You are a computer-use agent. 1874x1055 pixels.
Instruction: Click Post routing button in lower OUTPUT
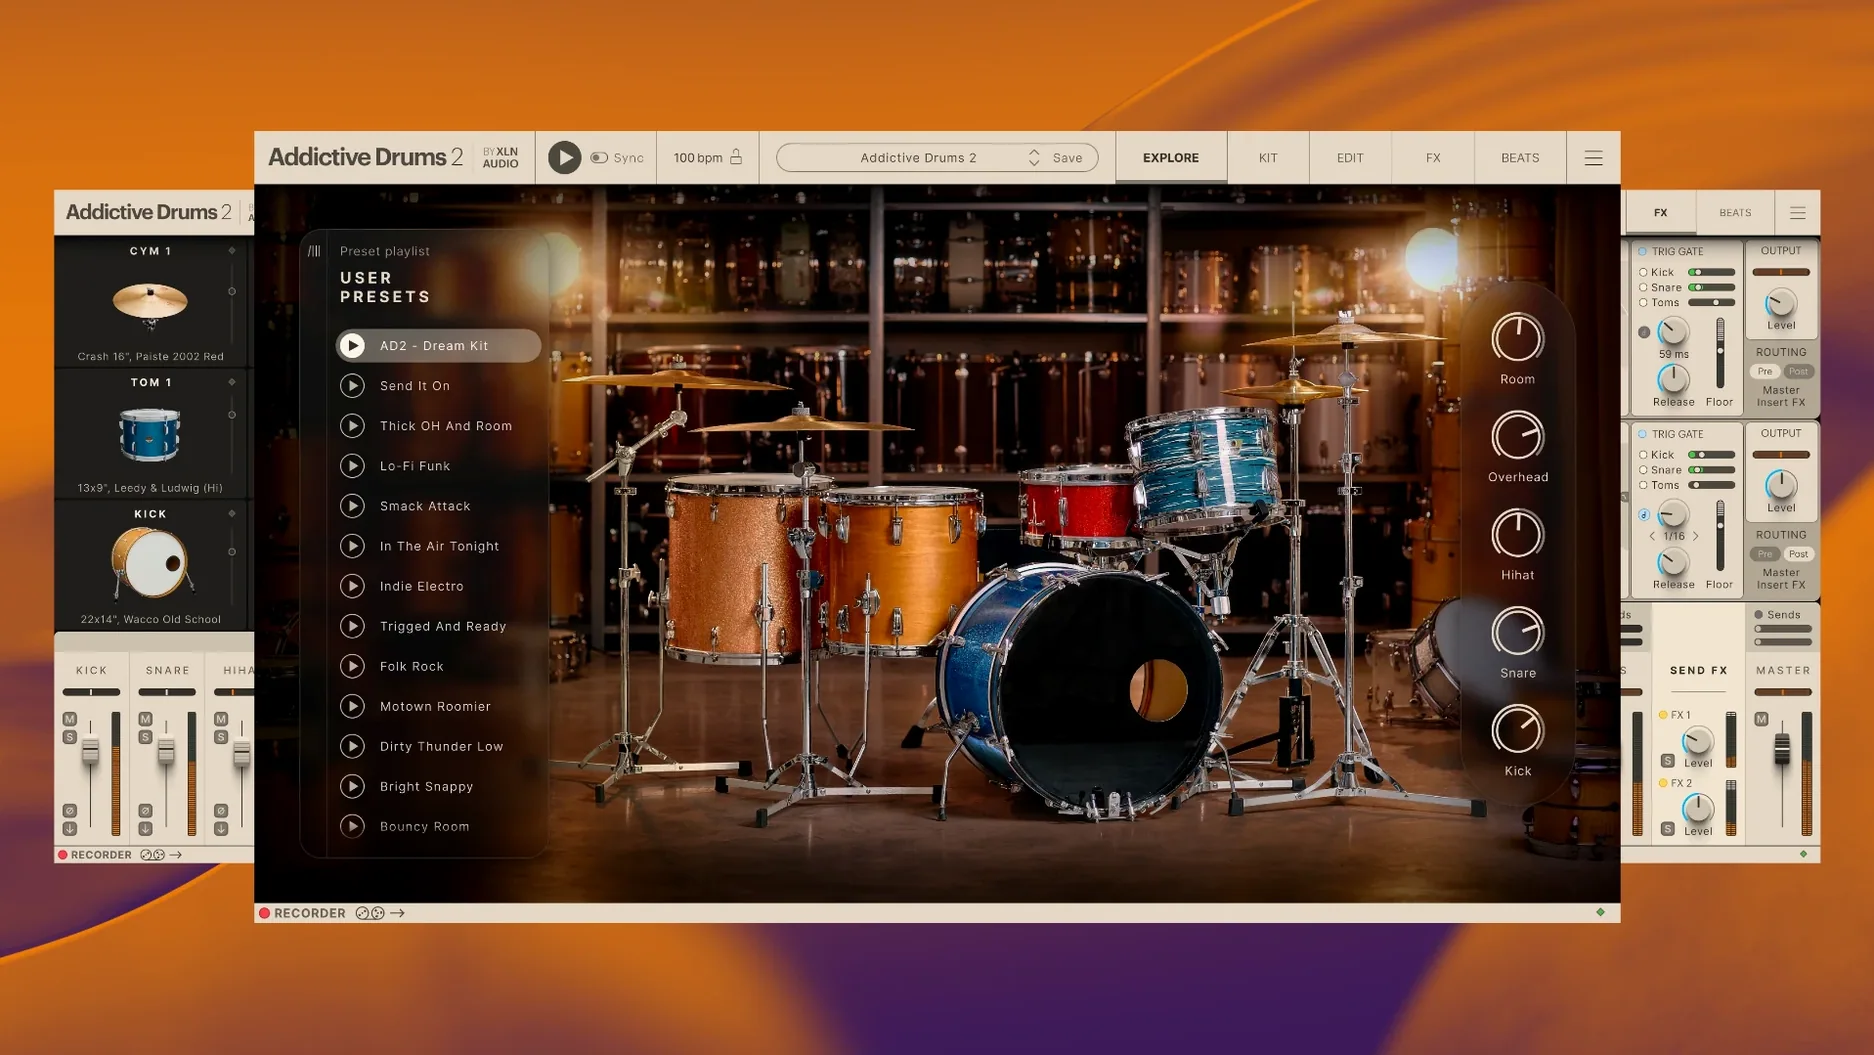point(1798,554)
